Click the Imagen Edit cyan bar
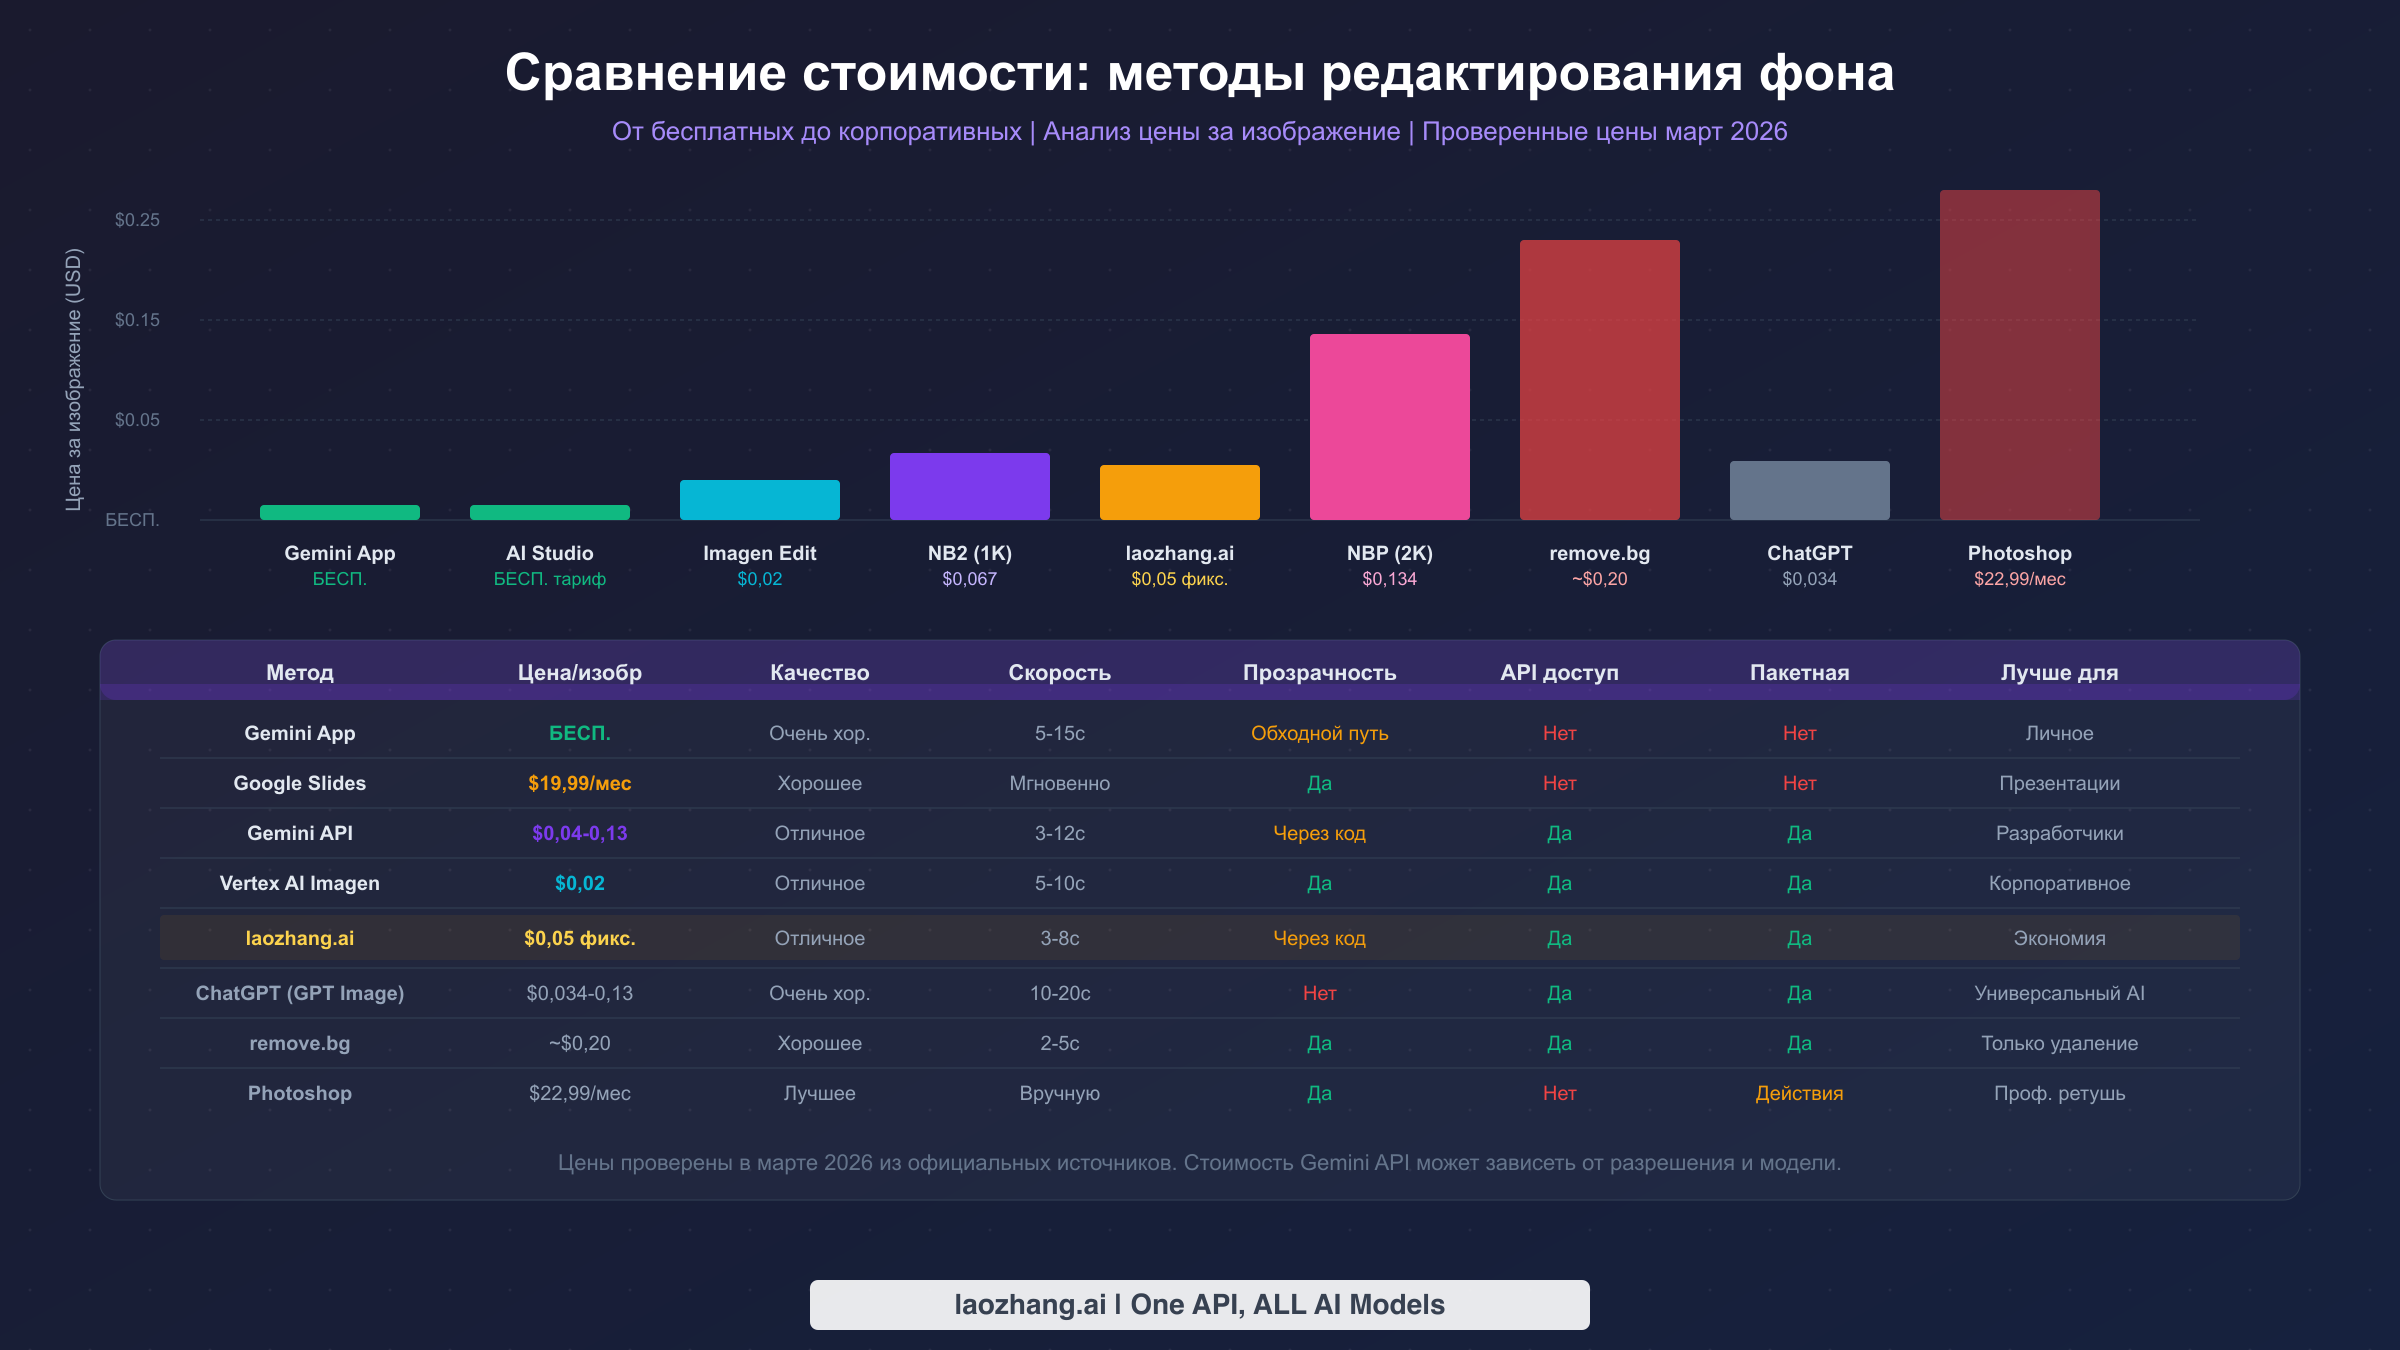 point(759,500)
